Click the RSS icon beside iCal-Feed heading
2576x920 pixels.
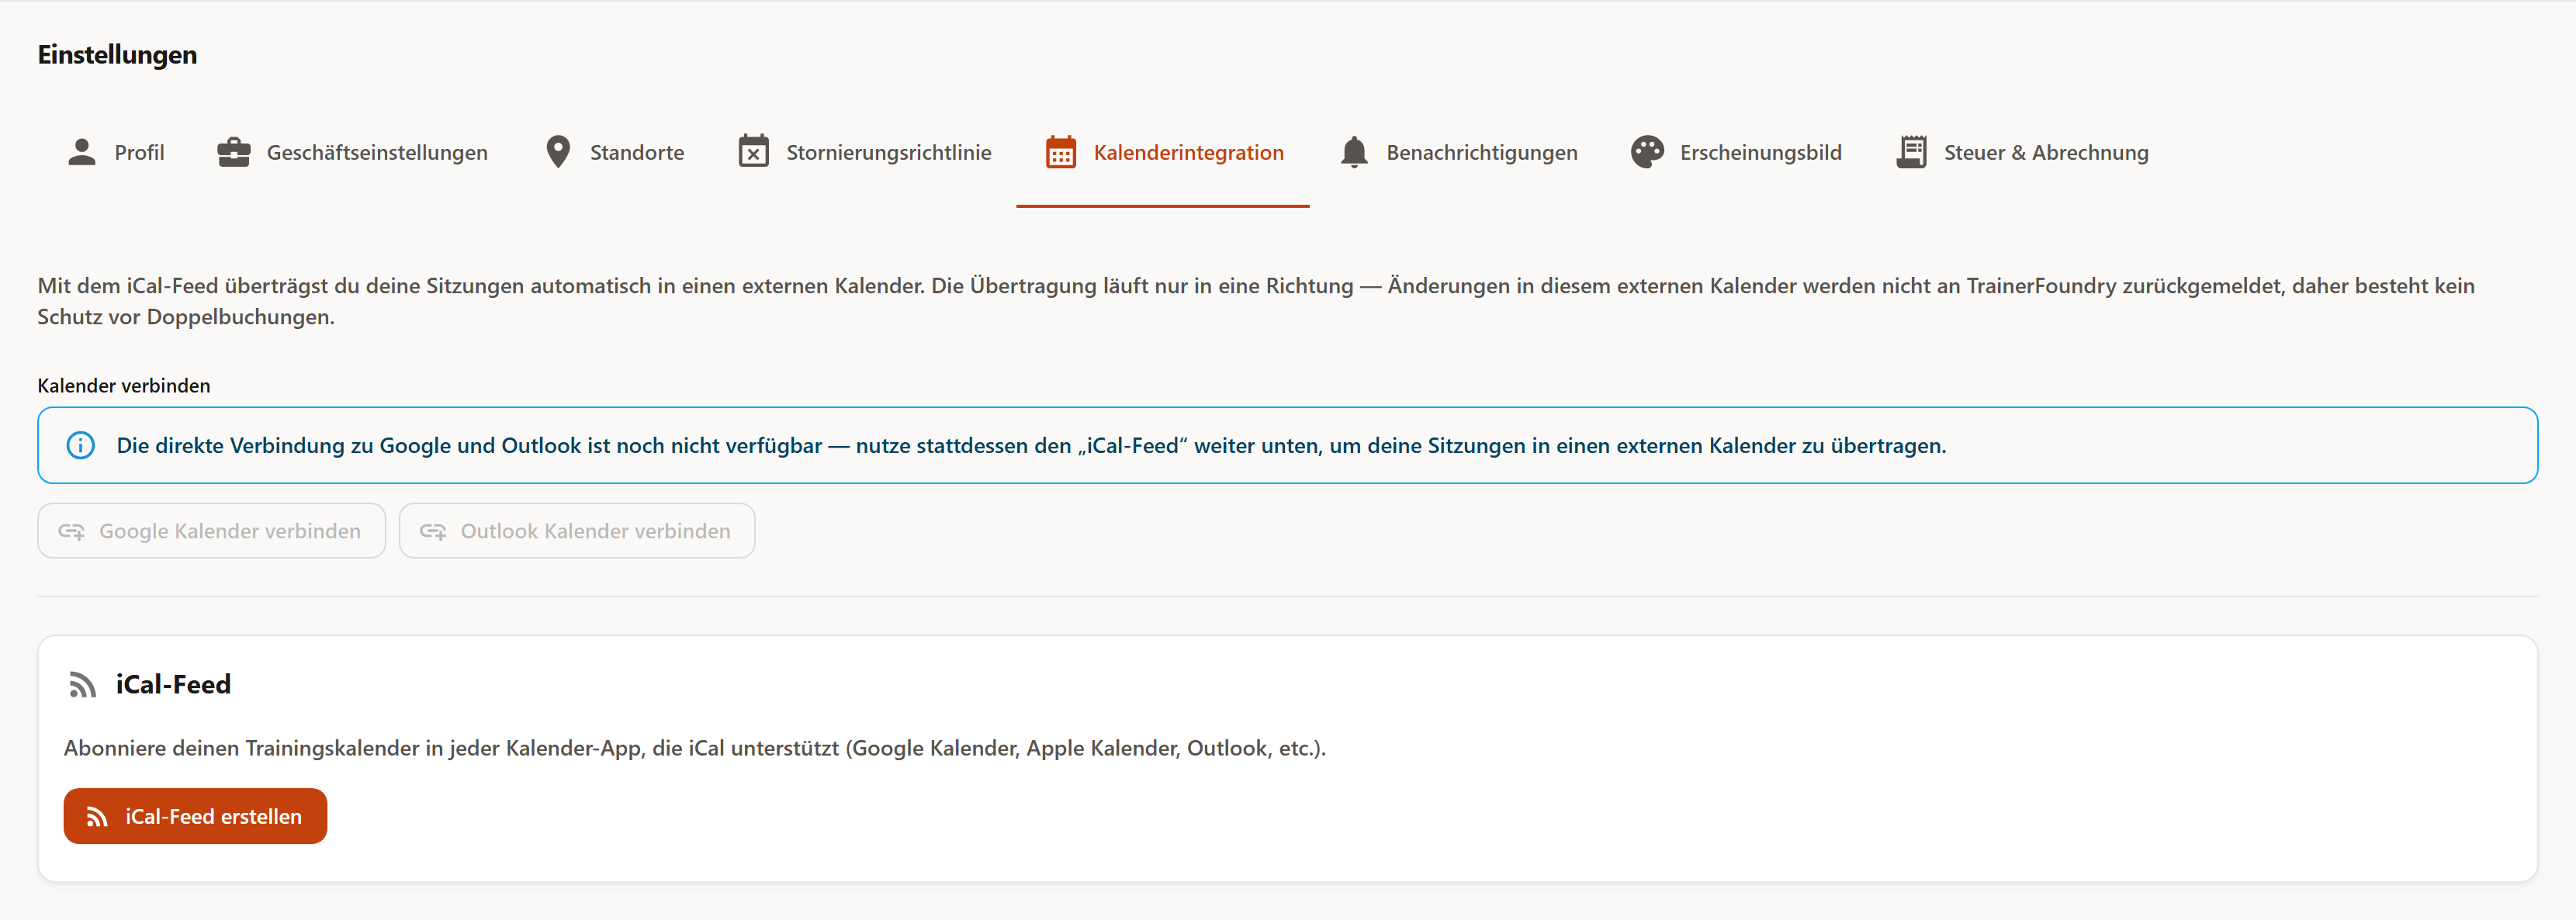[x=82, y=685]
